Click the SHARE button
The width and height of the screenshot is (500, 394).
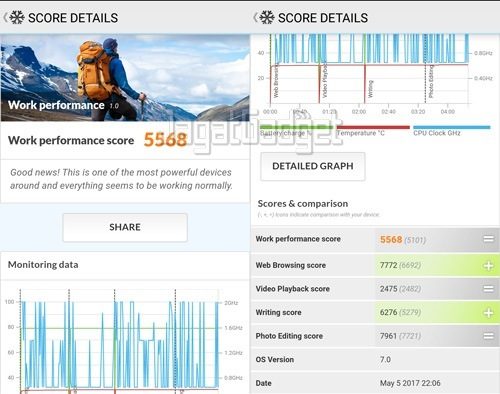pyautogui.click(x=125, y=227)
